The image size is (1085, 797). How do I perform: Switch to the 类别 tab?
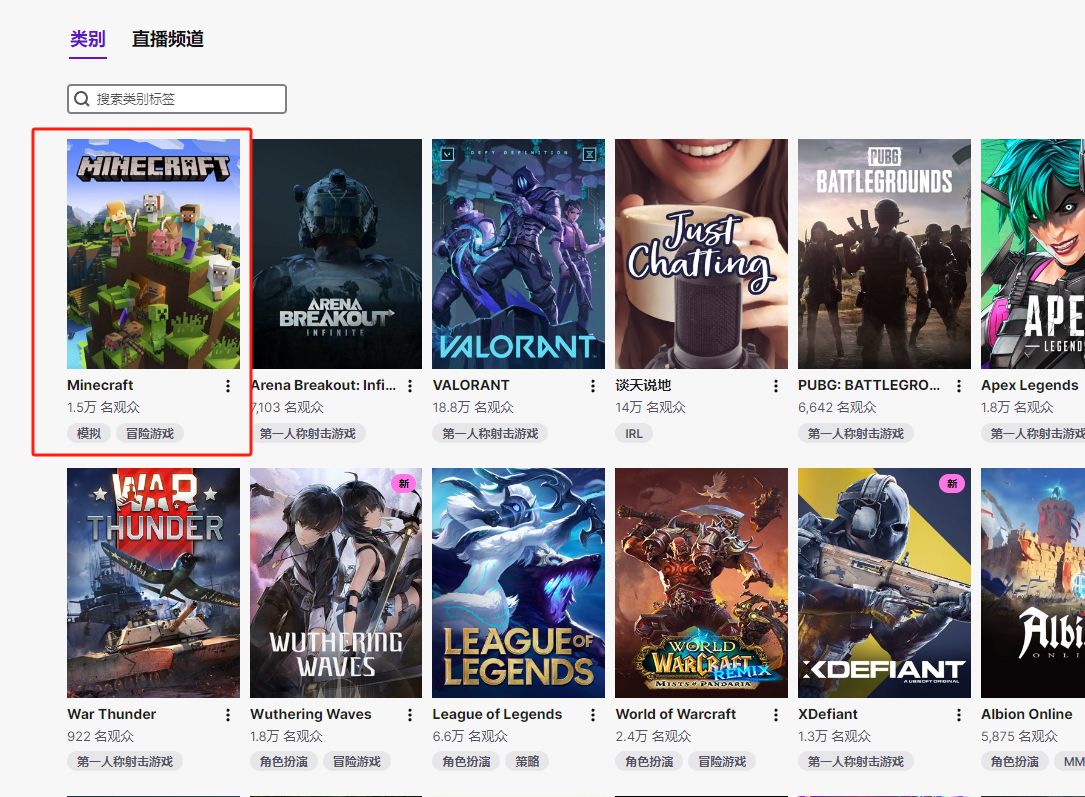point(88,39)
